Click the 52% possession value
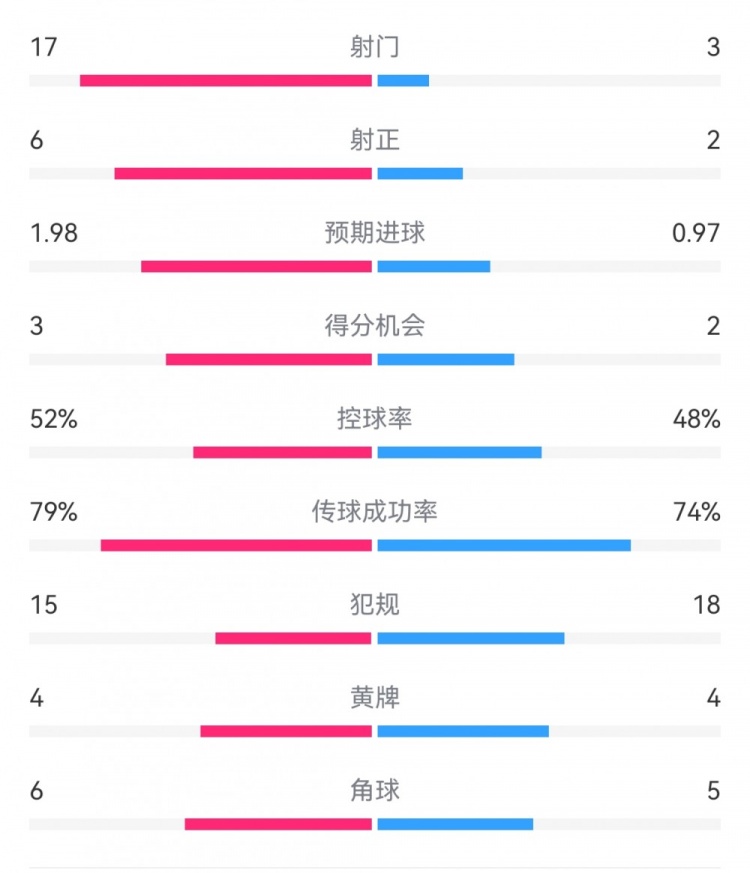Image resolution: width=750 pixels, height=873 pixels. (54, 419)
